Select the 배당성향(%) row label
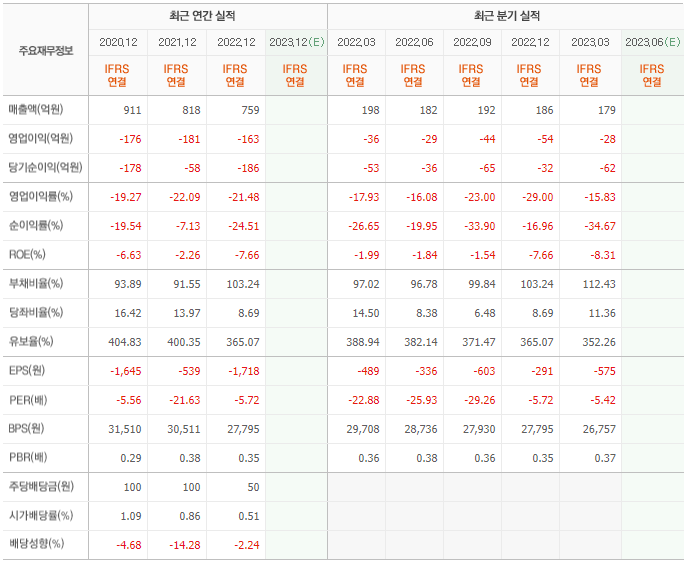The width and height of the screenshot is (688, 563). pos(36,544)
